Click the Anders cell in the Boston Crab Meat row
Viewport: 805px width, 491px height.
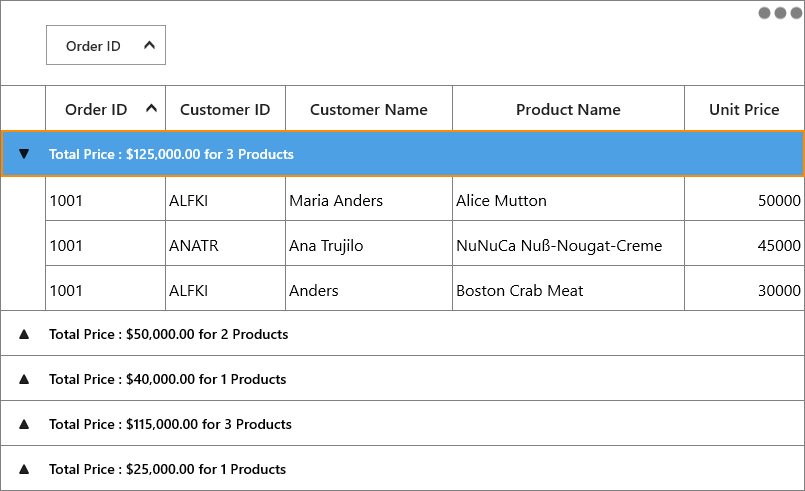pos(369,288)
